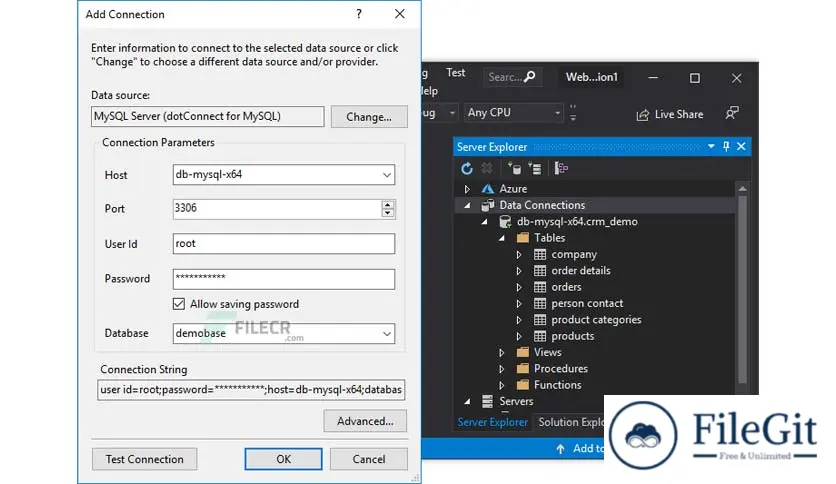The image size is (836, 484).
Task: Click the search magnifier in Visual Studio
Action: pos(529,77)
